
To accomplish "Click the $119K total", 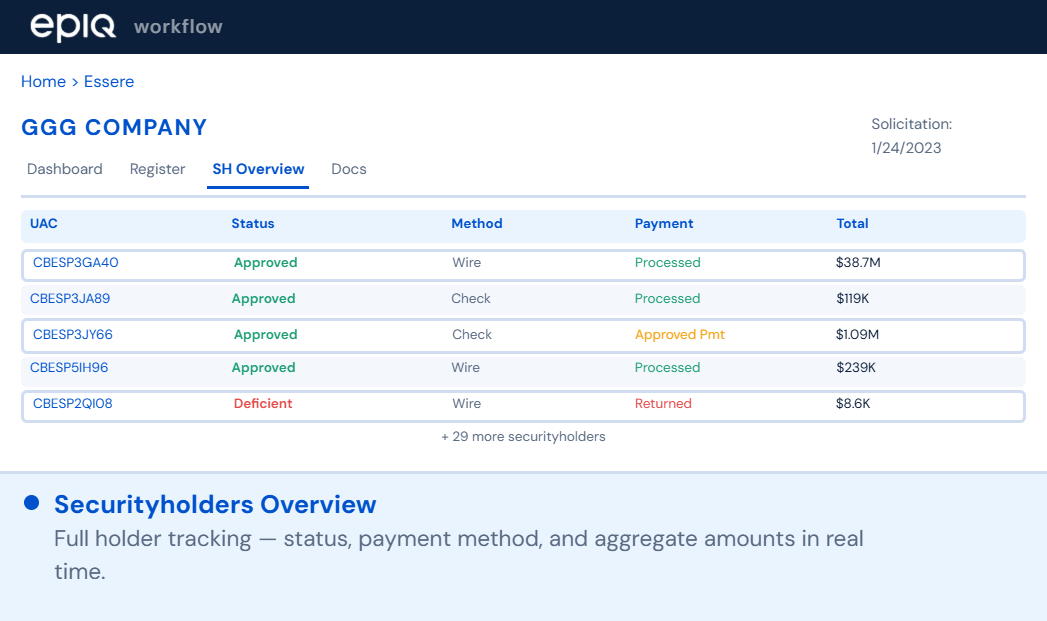I will point(853,298).
